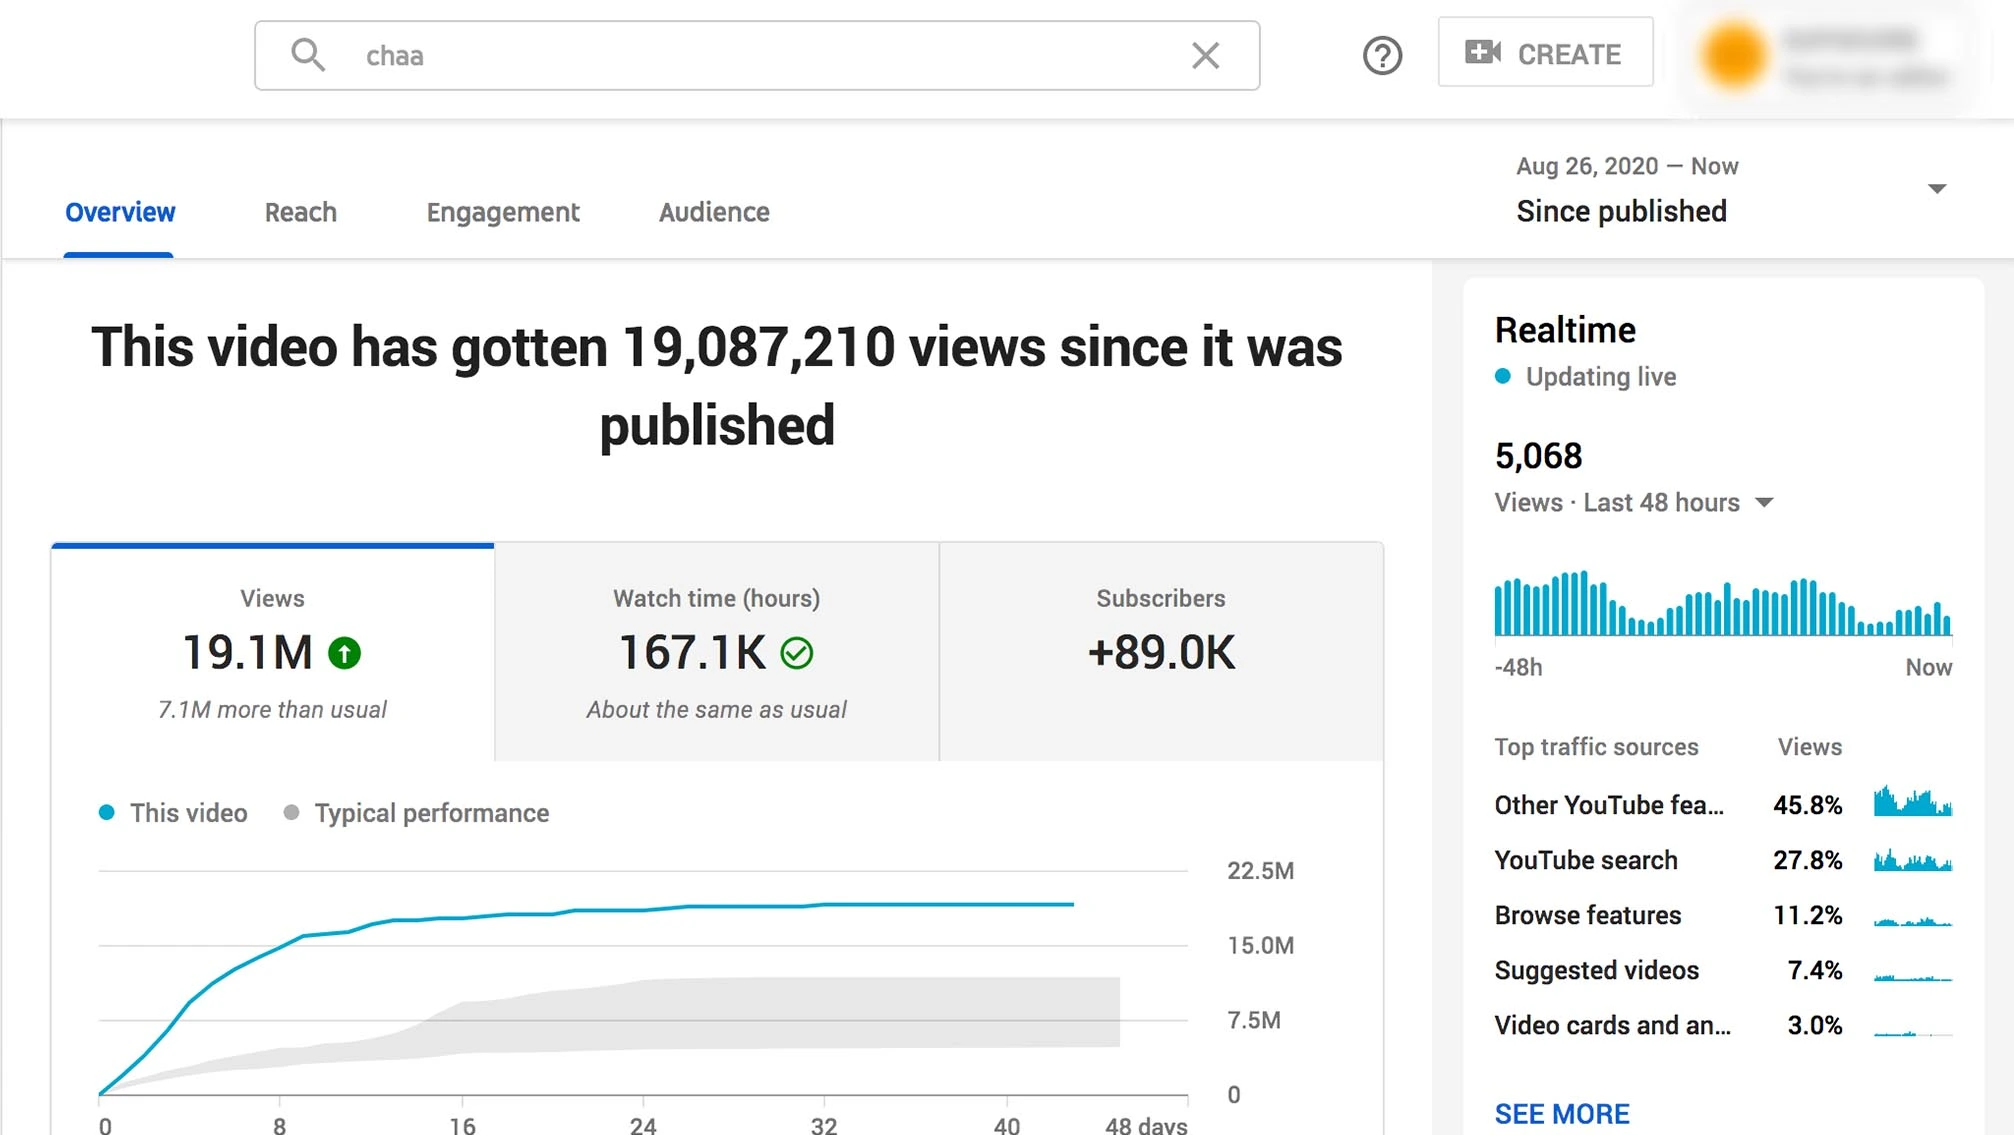Switch to the Reach tab

click(300, 212)
